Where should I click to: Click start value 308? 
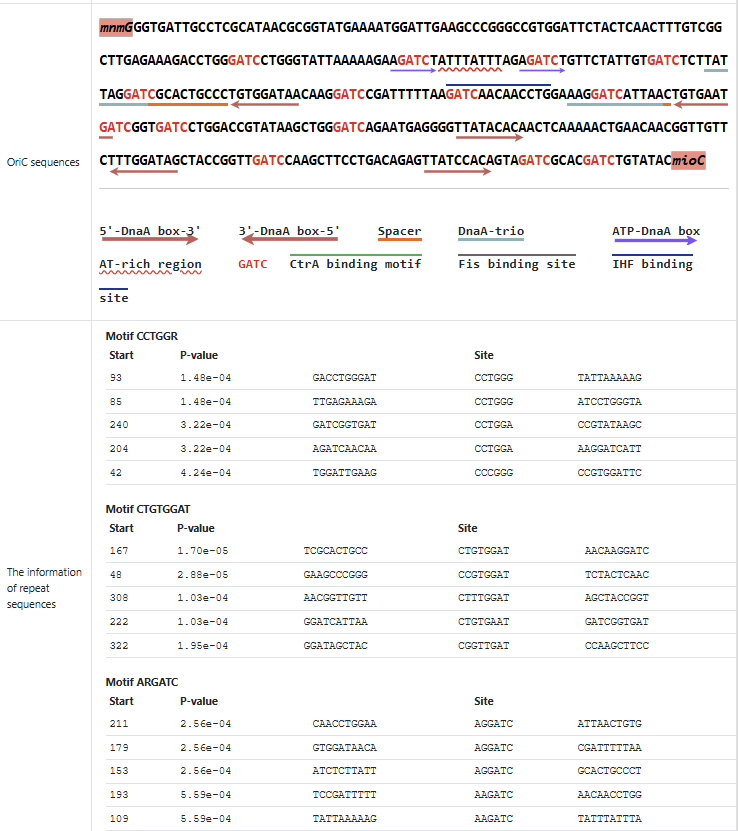click(119, 598)
